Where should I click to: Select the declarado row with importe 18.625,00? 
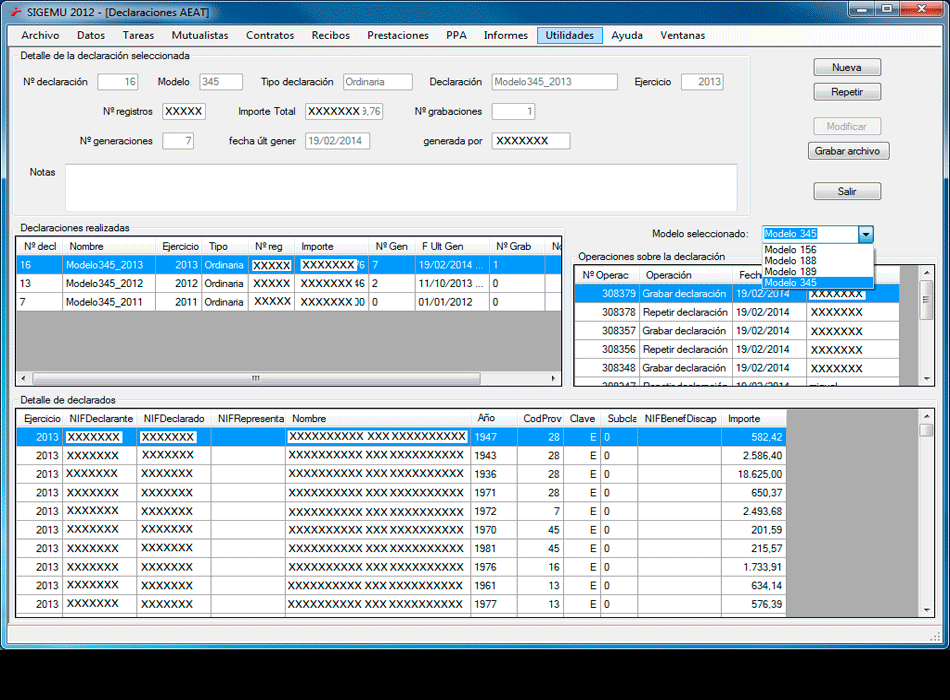pos(401,474)
